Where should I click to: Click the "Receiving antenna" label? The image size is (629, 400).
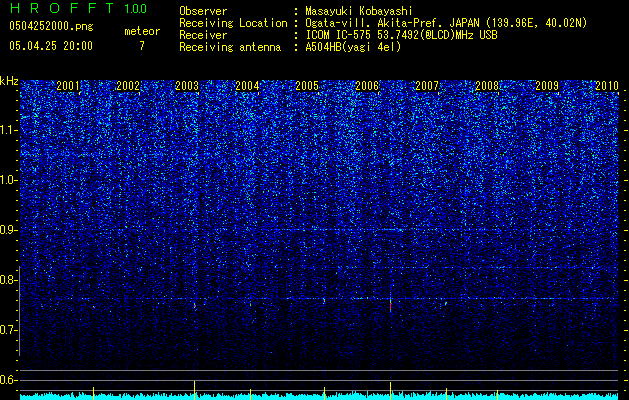pyautogui.click(x=230, y=47)
